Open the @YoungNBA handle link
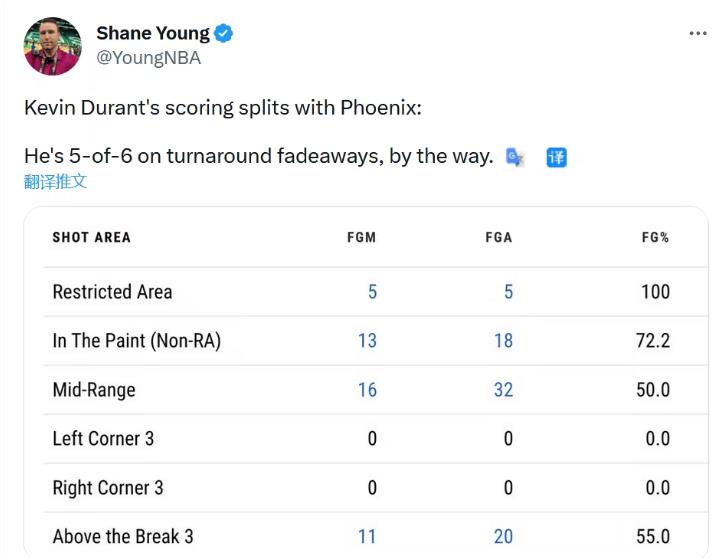 coord(148,58)
